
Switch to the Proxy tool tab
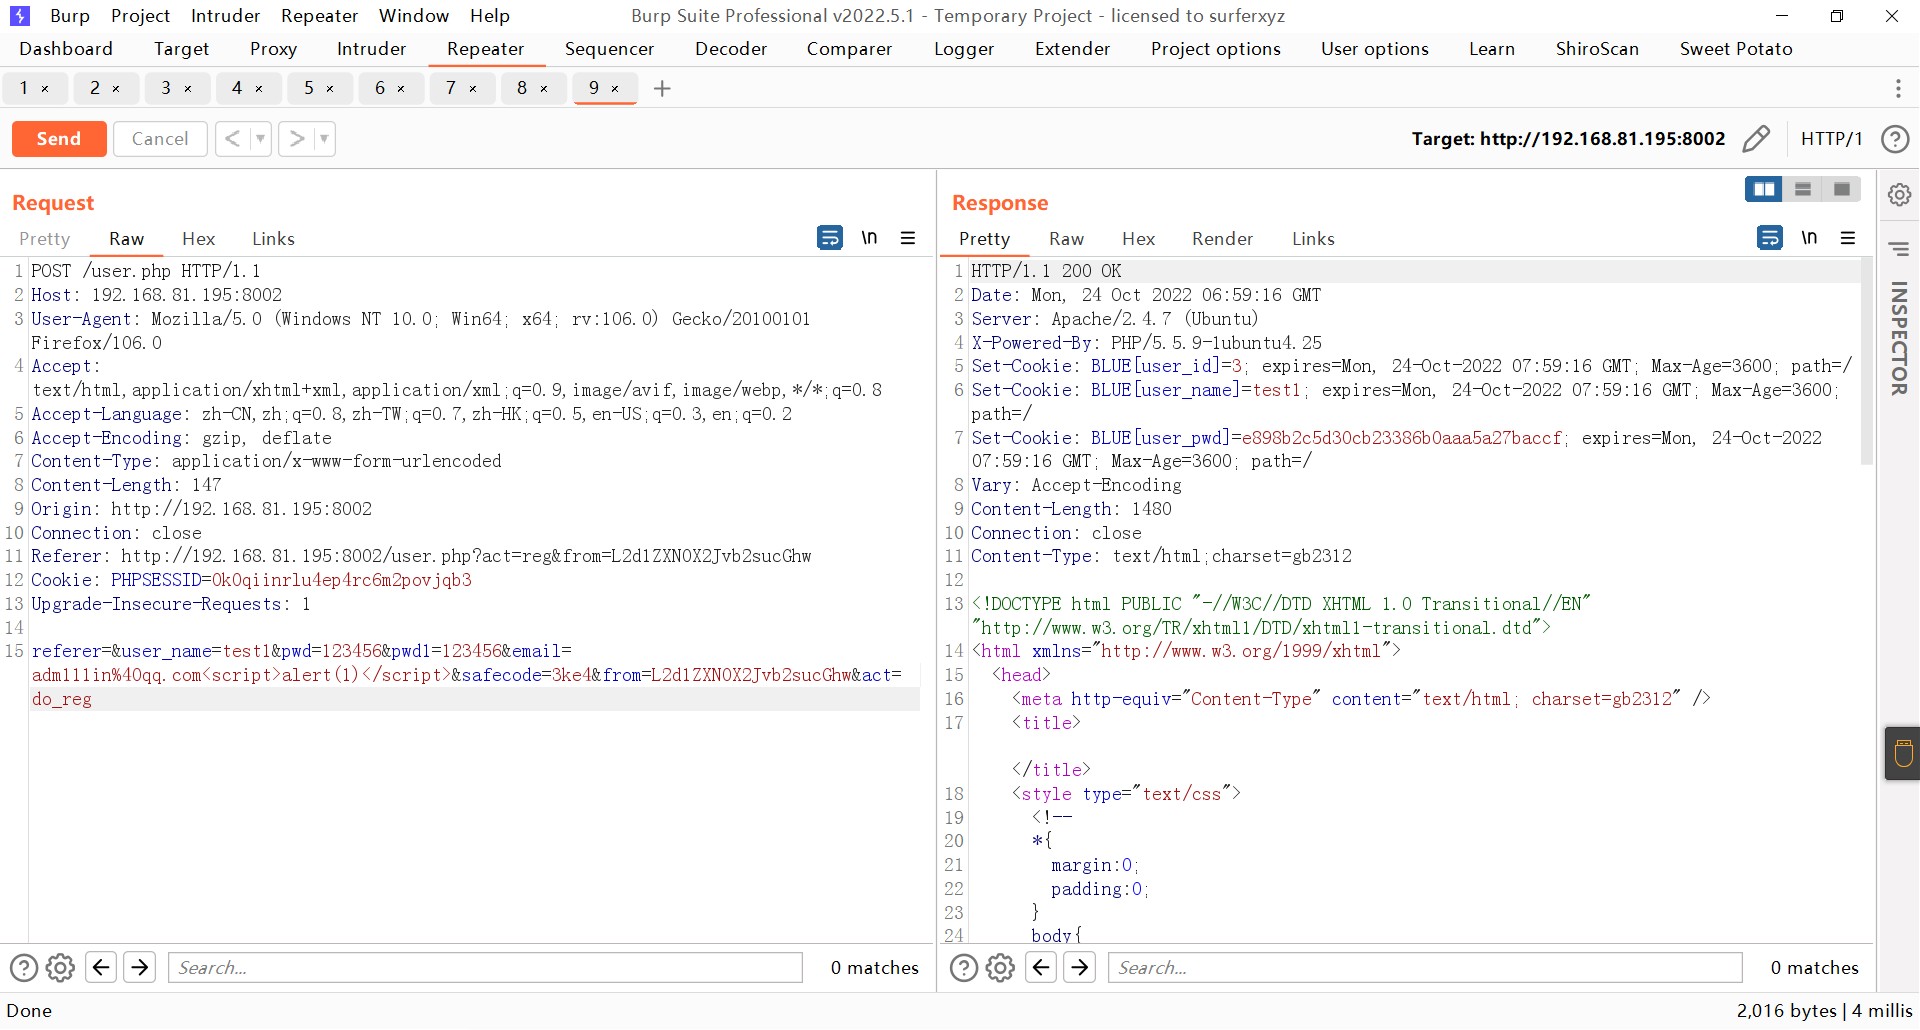tap(273, 49)
